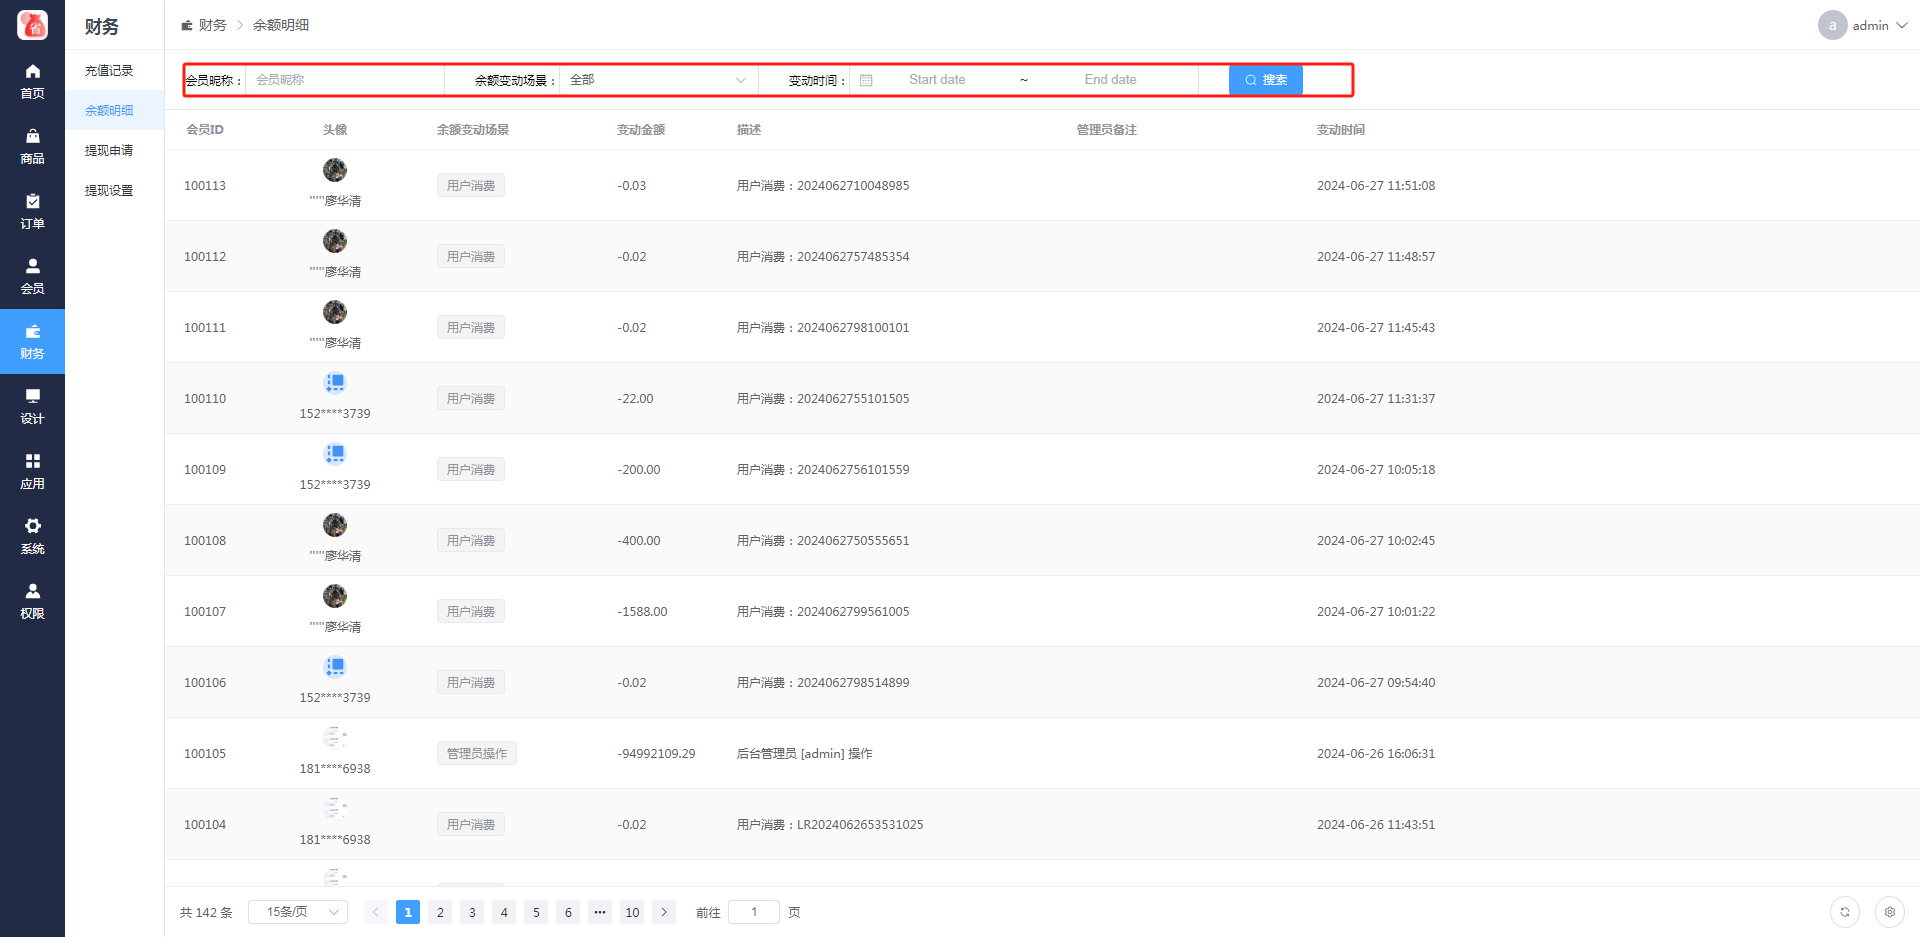Expand the admin user menu
The width and height of the screenshot is (1920, 937).
click(x=1863, y=25)
